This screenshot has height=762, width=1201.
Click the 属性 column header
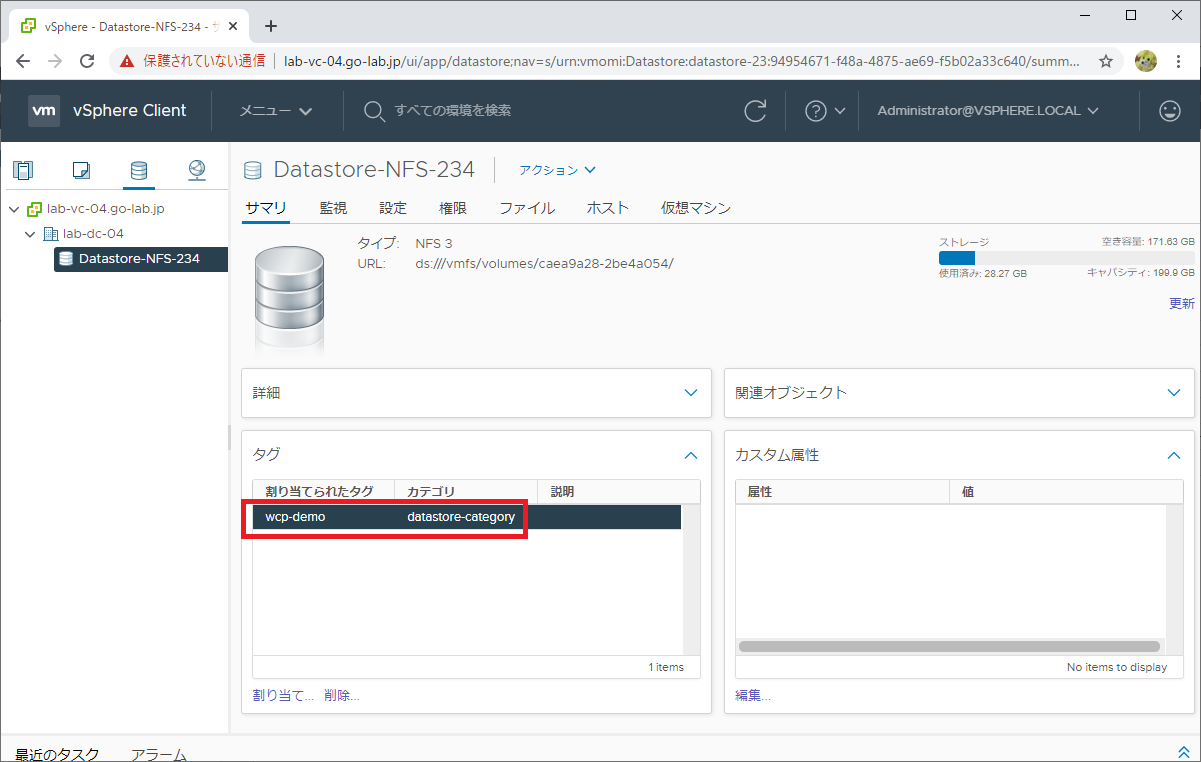tap(843, 492)
